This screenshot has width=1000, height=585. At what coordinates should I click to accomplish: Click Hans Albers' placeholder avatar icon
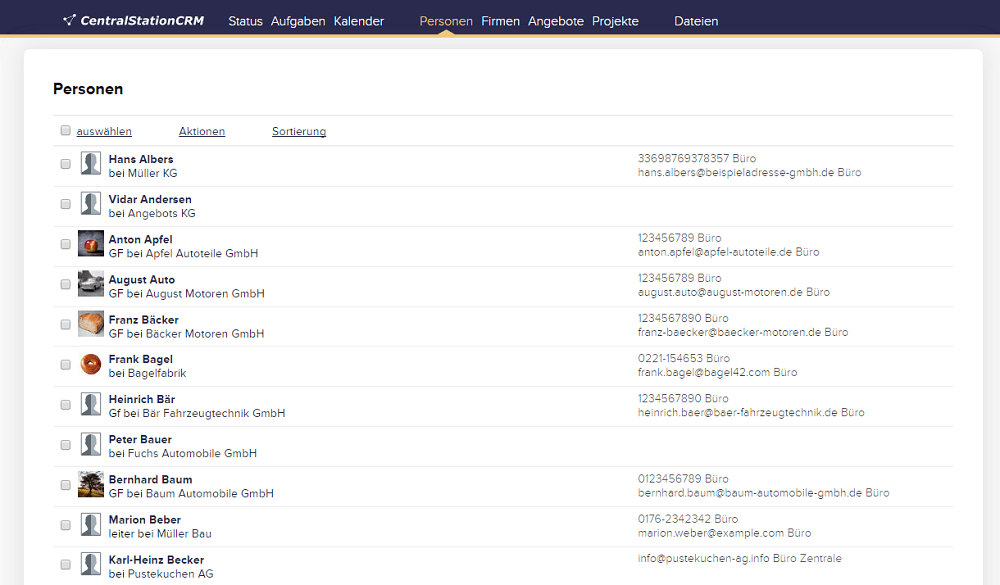point(91,164)
